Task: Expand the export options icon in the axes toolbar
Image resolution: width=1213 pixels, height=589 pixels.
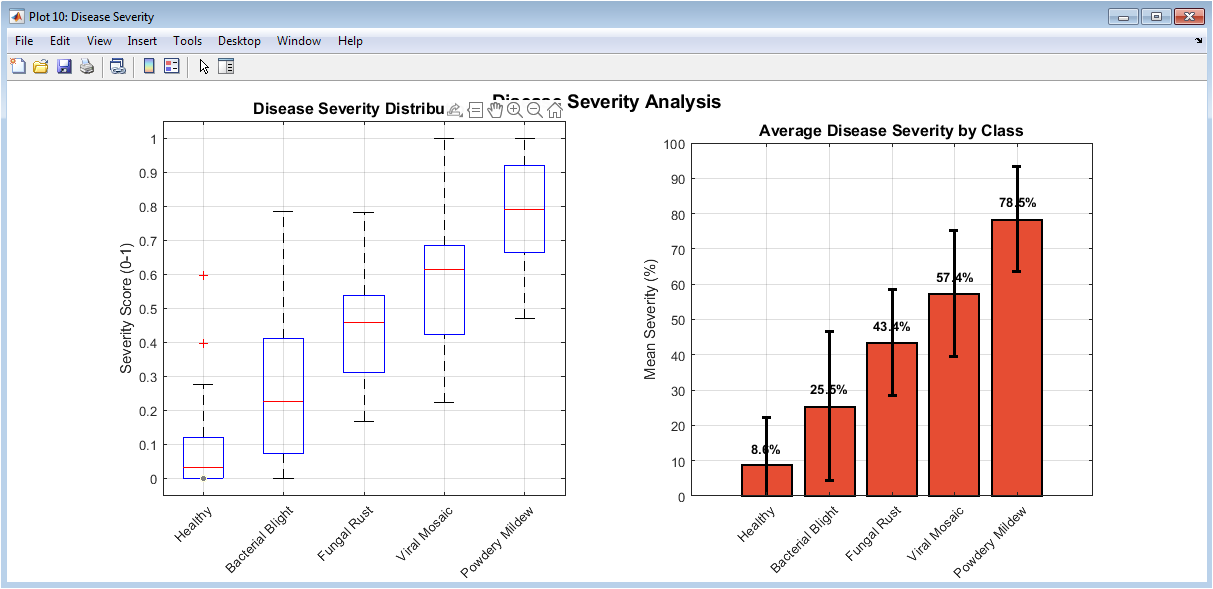Action: (455, 110)
